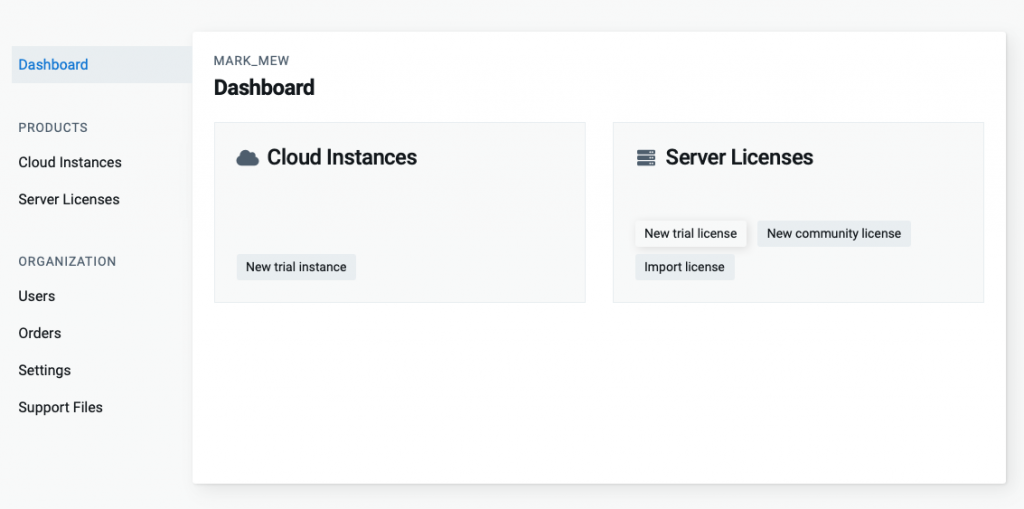Click the Server Licenses card heading
The image size is (1024, 509).
point(739,157)
